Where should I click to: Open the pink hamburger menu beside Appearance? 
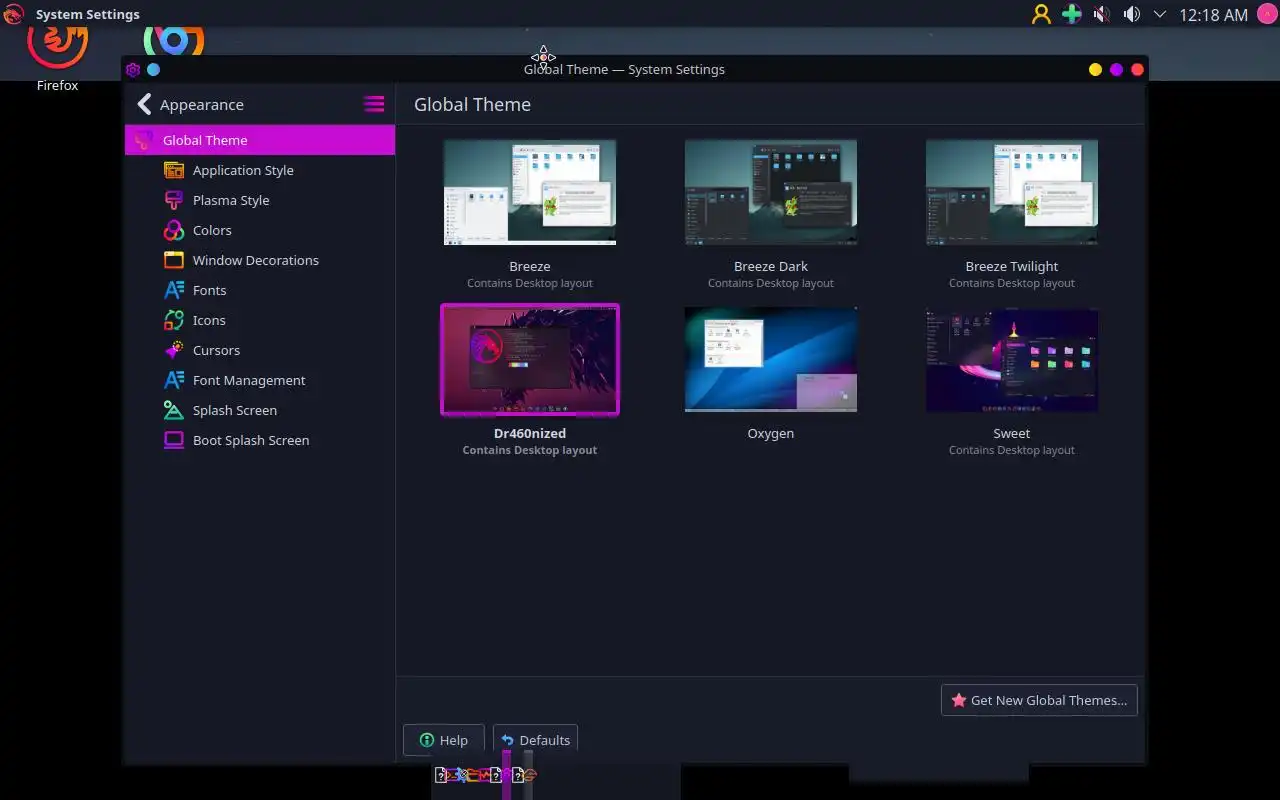click(374, 104)
